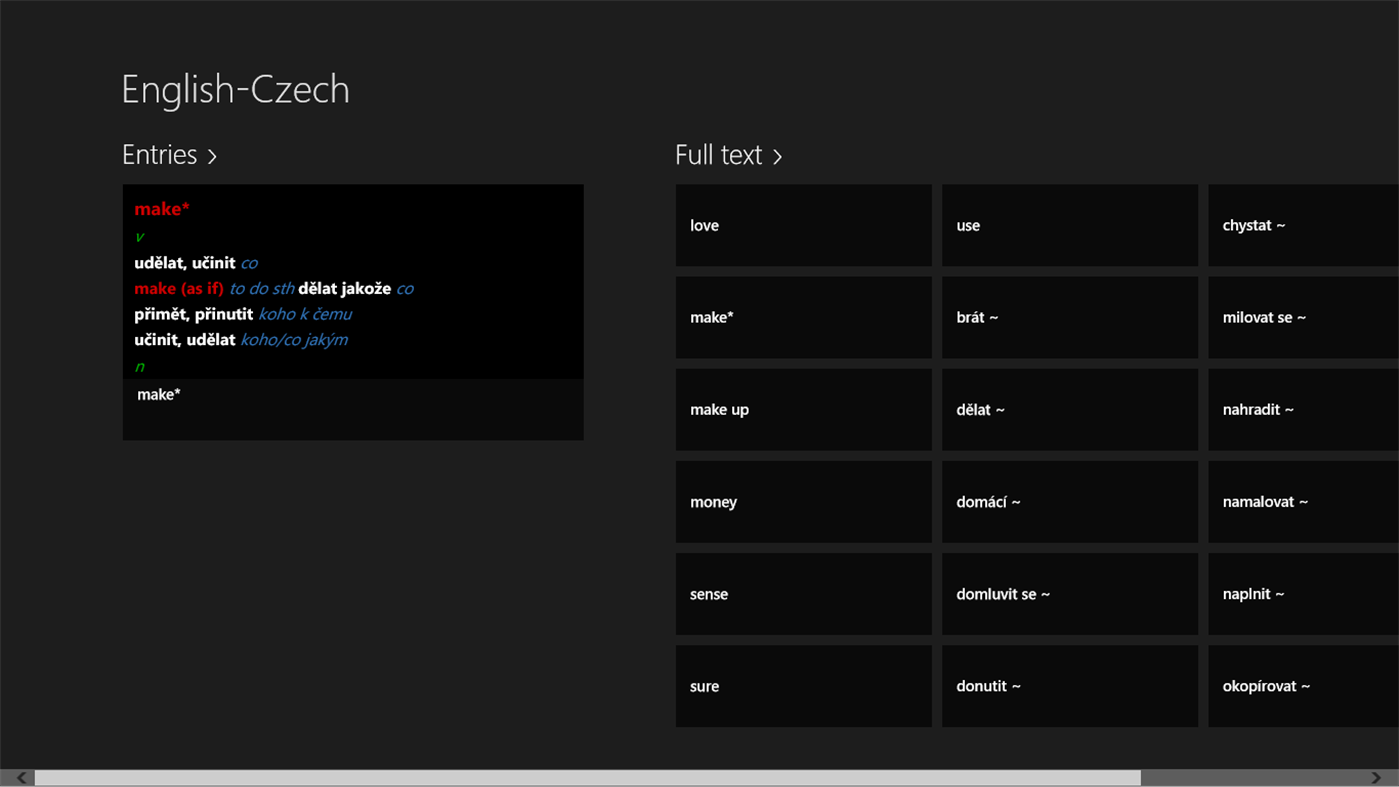The height and width of the screenshot is (787, 1399).
Task: Click the "dělat ~" tile
Action: [x=1069, y=409]
